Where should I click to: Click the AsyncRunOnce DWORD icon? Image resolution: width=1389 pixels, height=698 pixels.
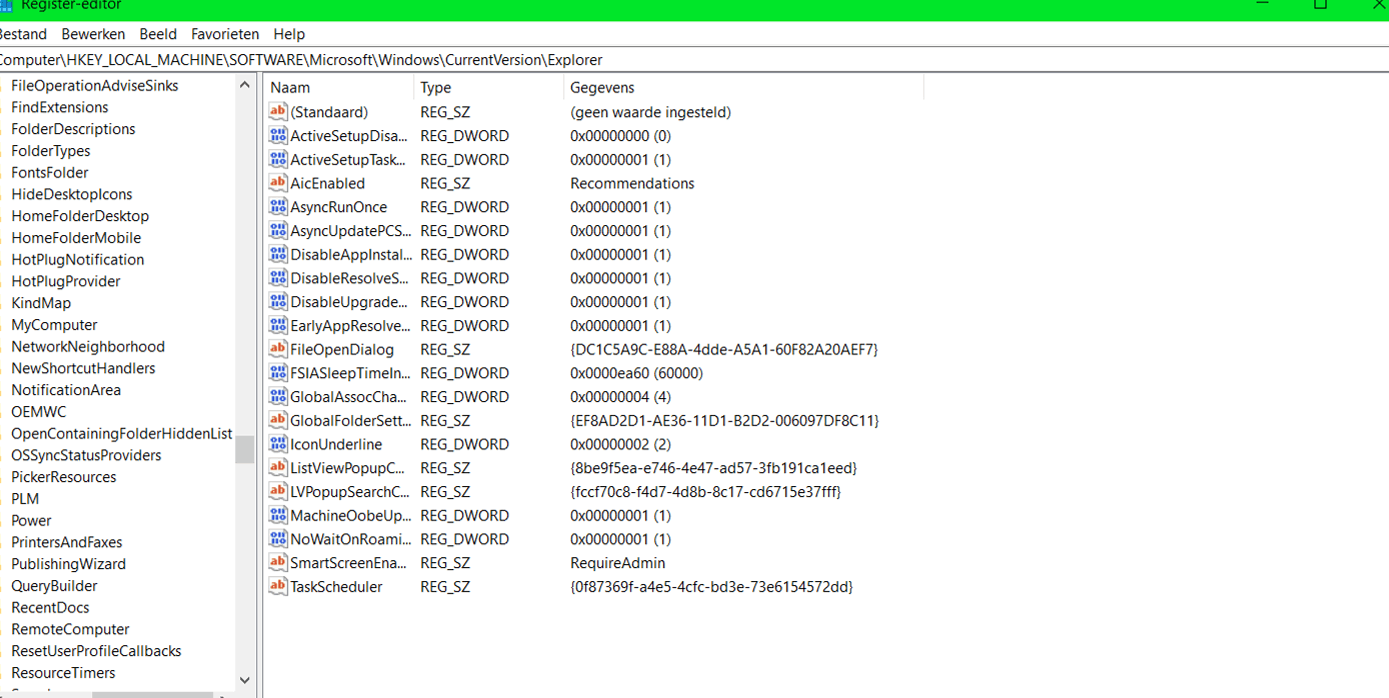(278, 206)
